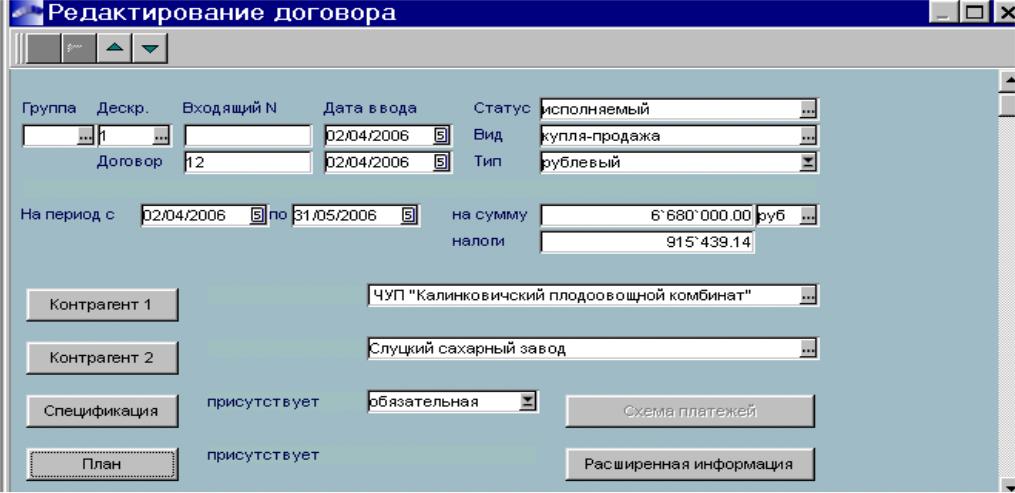Open calendar for period end date 31/05/2006
1015x493 pixels.
tap(408, 215)
